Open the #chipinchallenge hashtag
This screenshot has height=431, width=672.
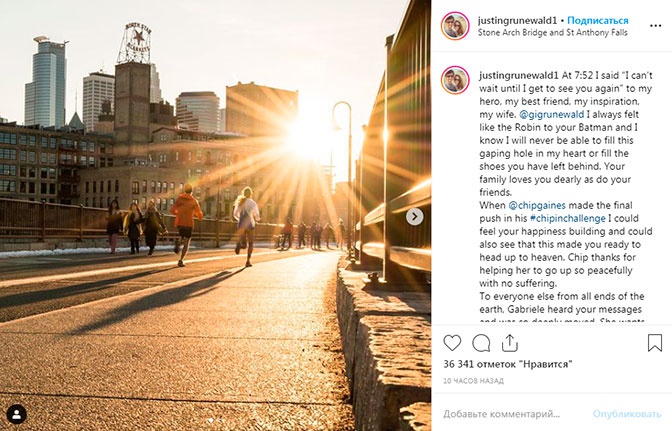pyautogui.click(x=567, y=218)
